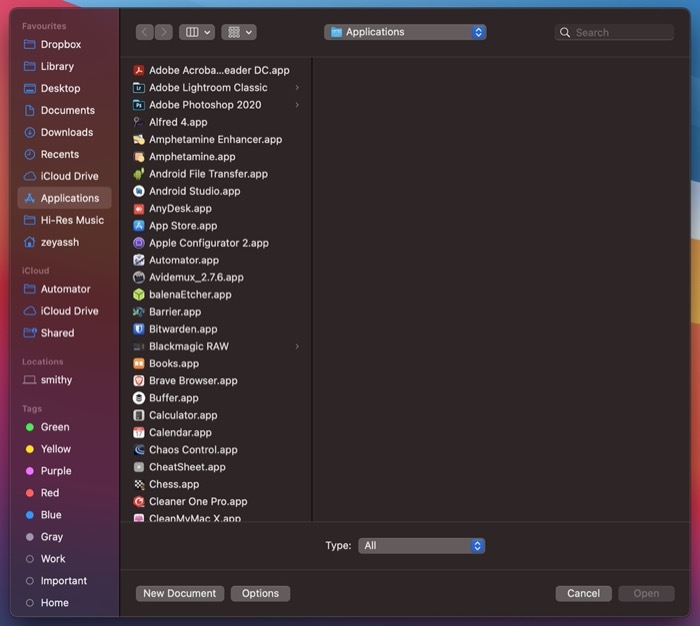Go back with the left arrow button
700x626 pixels.
click(x=145, y=32)
